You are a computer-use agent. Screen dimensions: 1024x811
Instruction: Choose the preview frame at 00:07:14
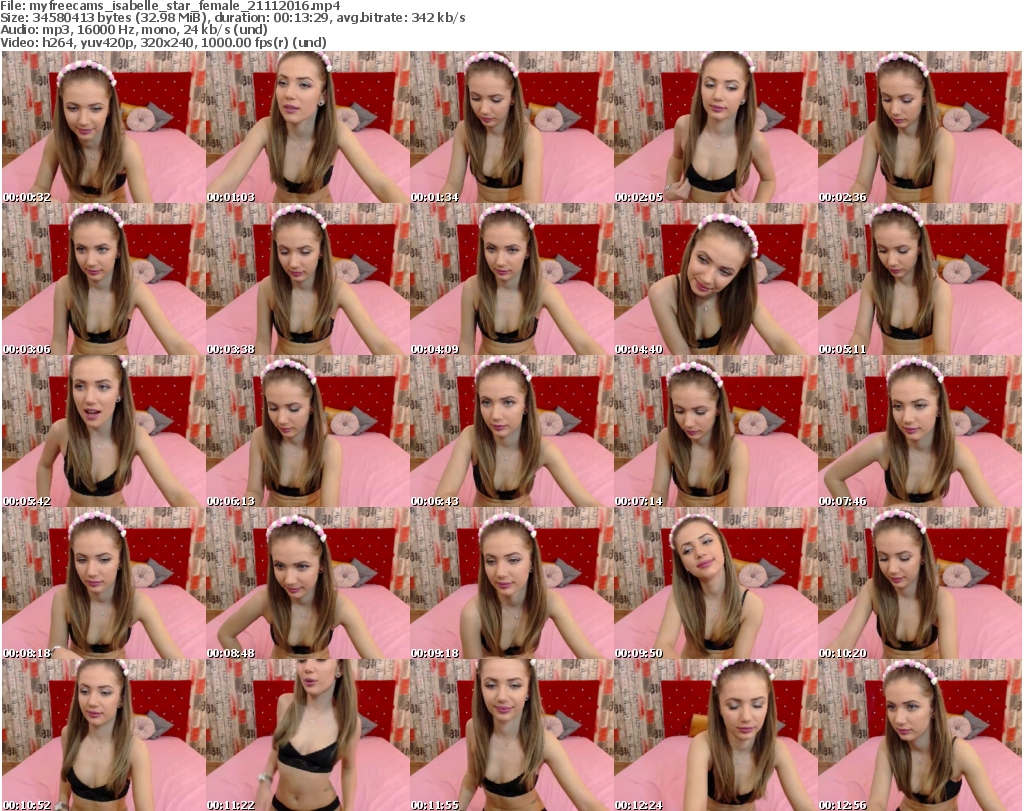tap(716, 432)
